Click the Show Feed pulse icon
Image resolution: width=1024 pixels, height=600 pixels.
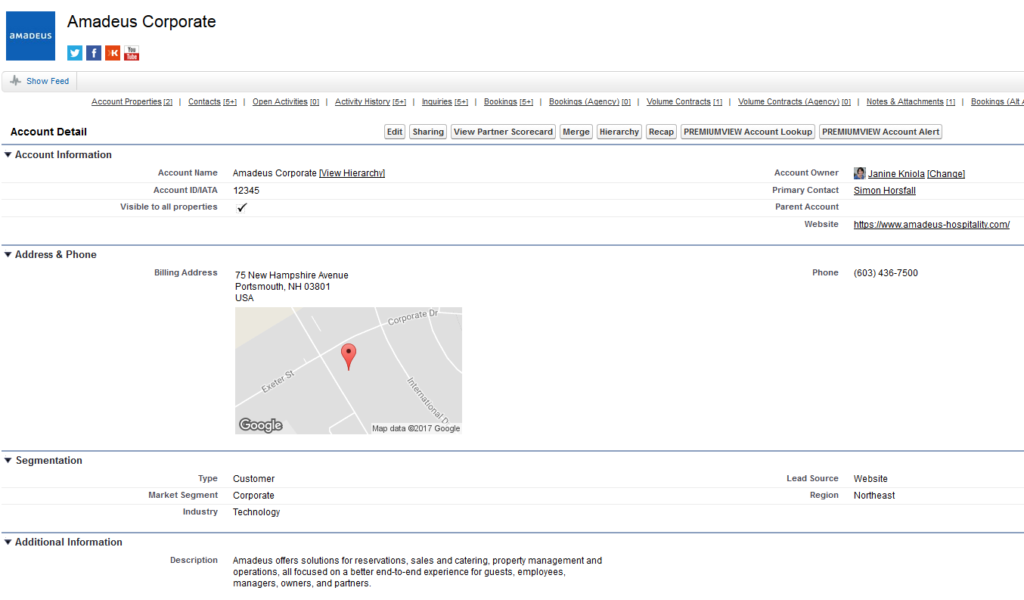point(15,81)
